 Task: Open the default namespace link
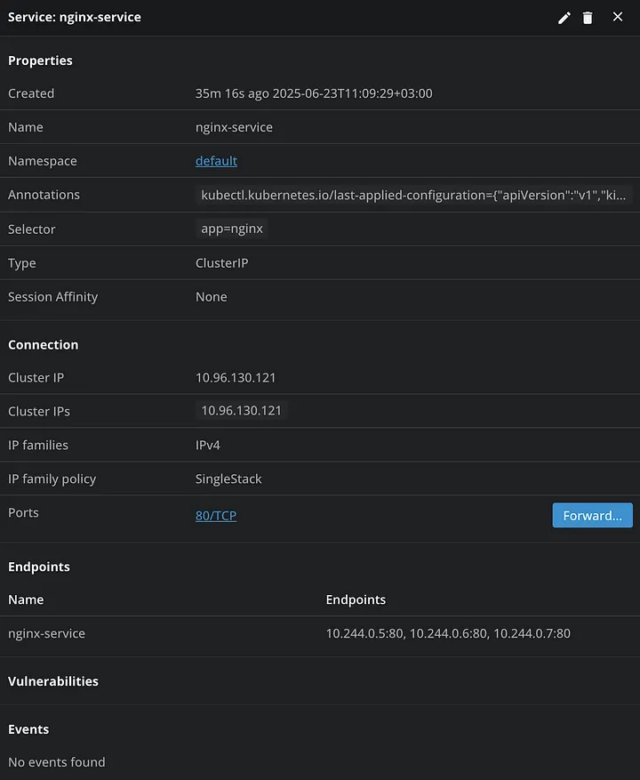[216, 161]
